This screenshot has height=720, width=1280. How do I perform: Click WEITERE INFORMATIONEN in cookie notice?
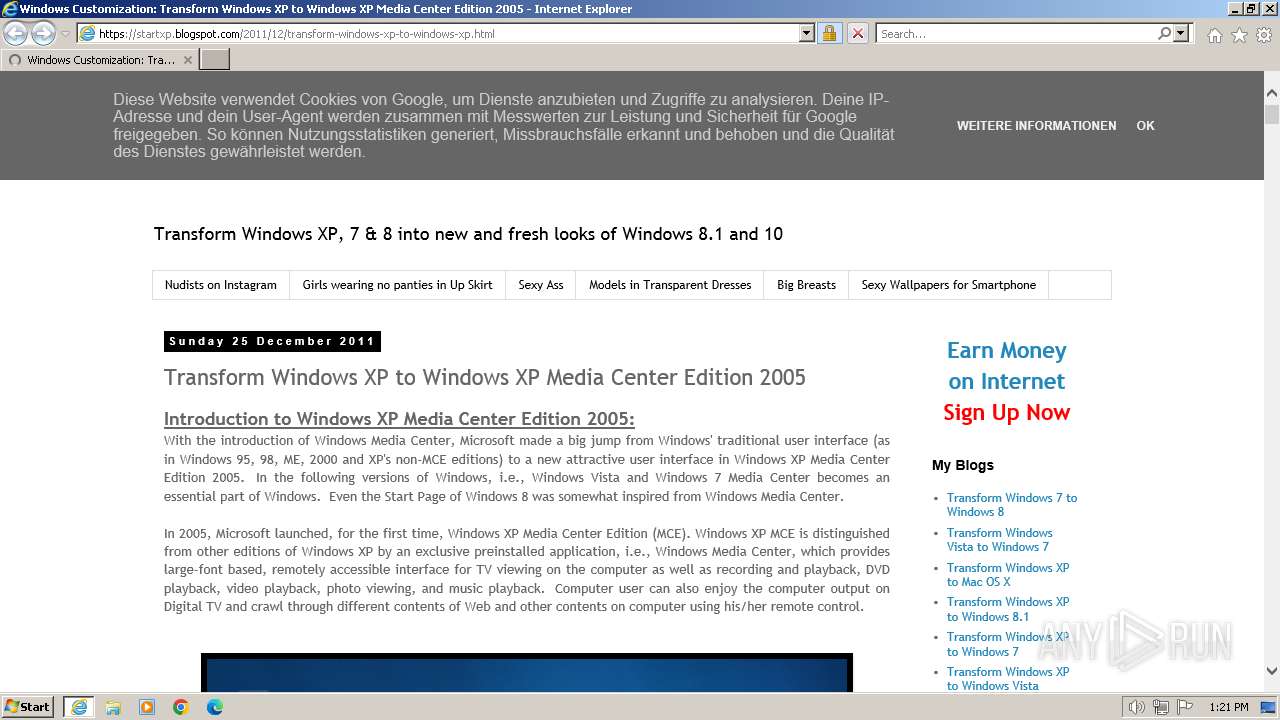pos(1036,126)
